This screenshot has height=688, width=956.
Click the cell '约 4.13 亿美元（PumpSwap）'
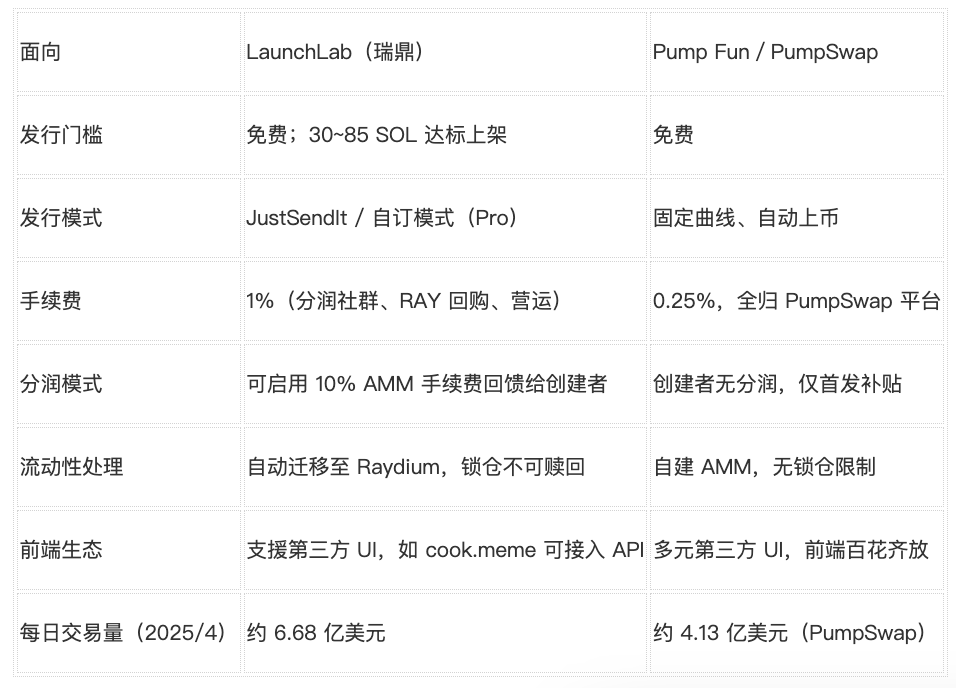[797, 632]
